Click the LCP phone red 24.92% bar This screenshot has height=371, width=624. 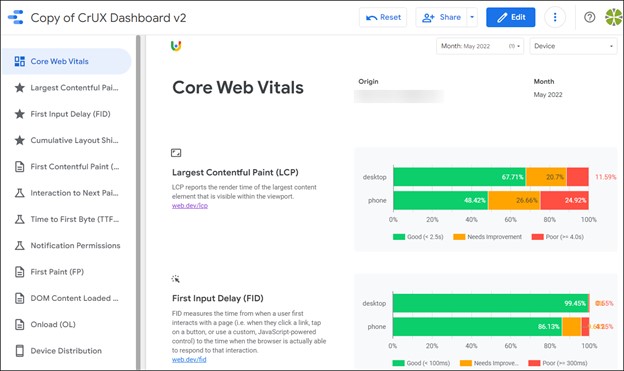point(564,200)
